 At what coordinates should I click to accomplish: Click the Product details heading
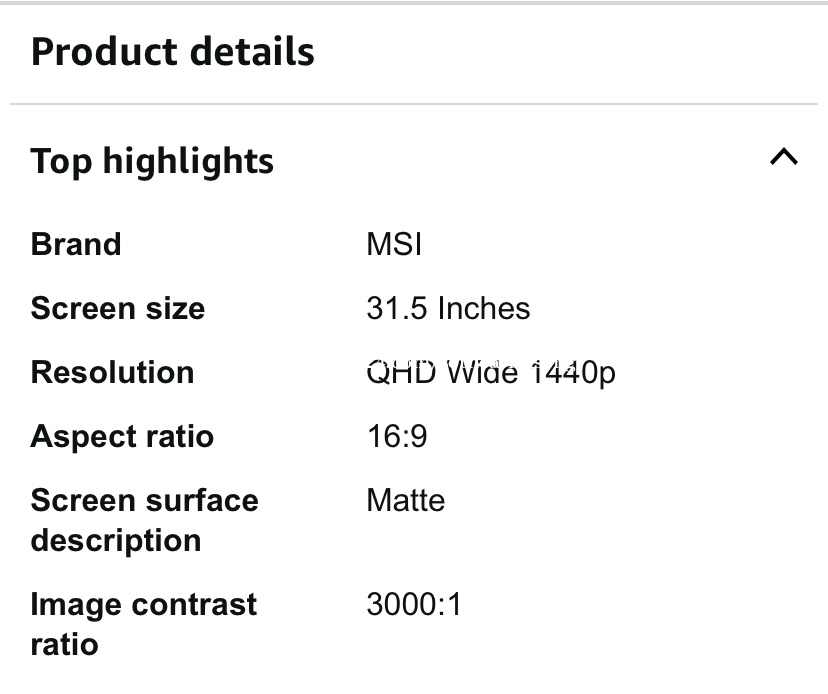[173, 52]
